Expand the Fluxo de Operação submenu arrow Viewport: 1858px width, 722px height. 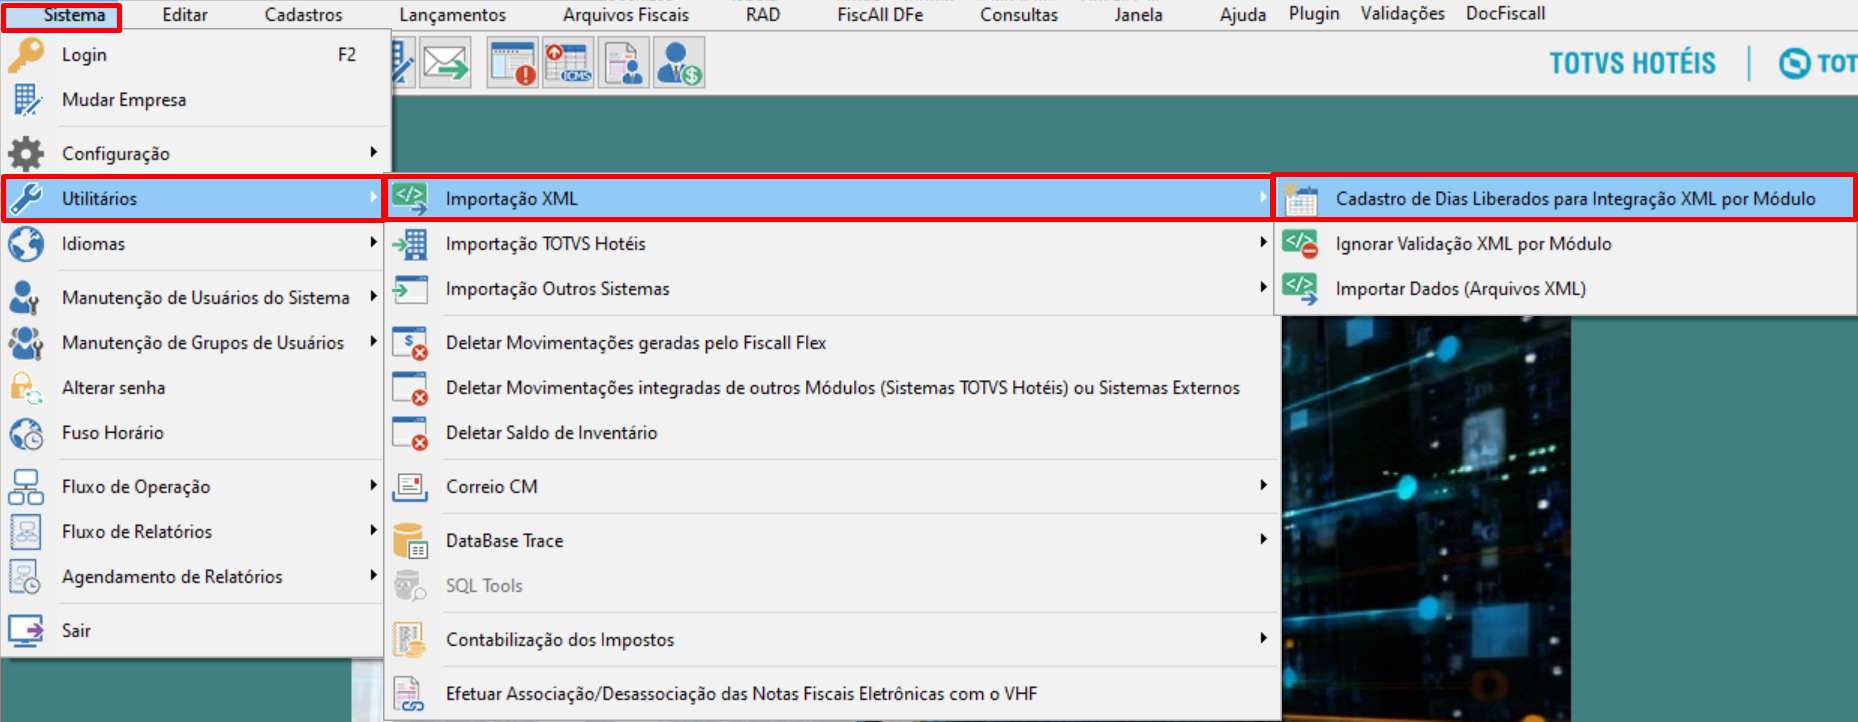(x=373, y=485)
